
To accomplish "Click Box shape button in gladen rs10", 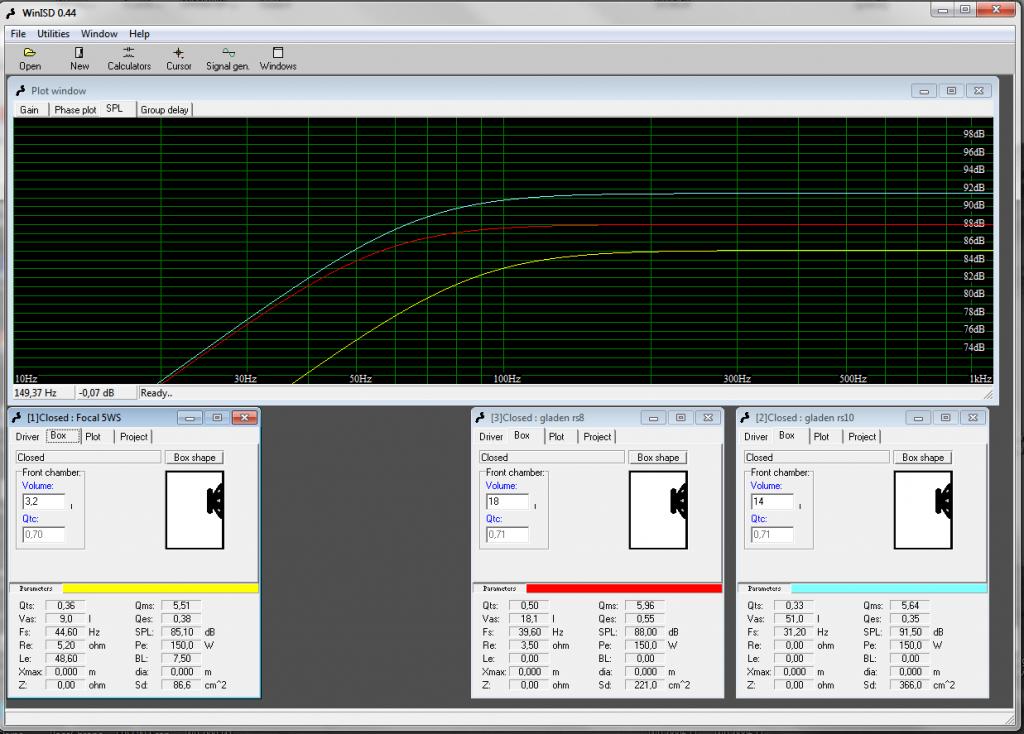I will tap(923, 457).
